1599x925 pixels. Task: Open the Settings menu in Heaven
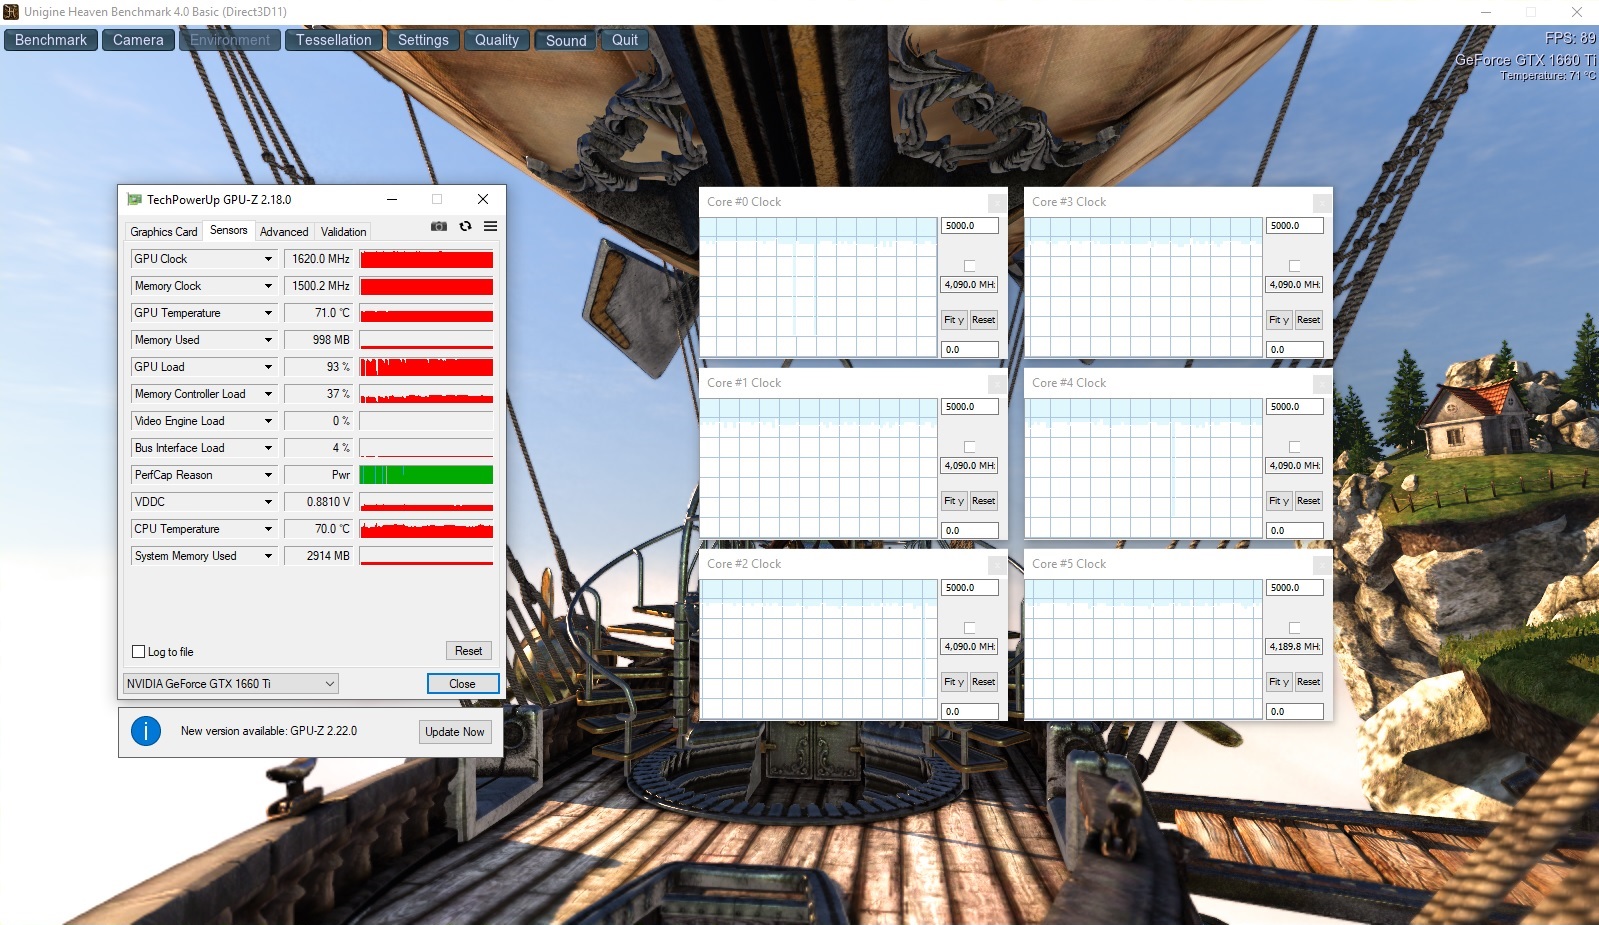pos(423,40)
